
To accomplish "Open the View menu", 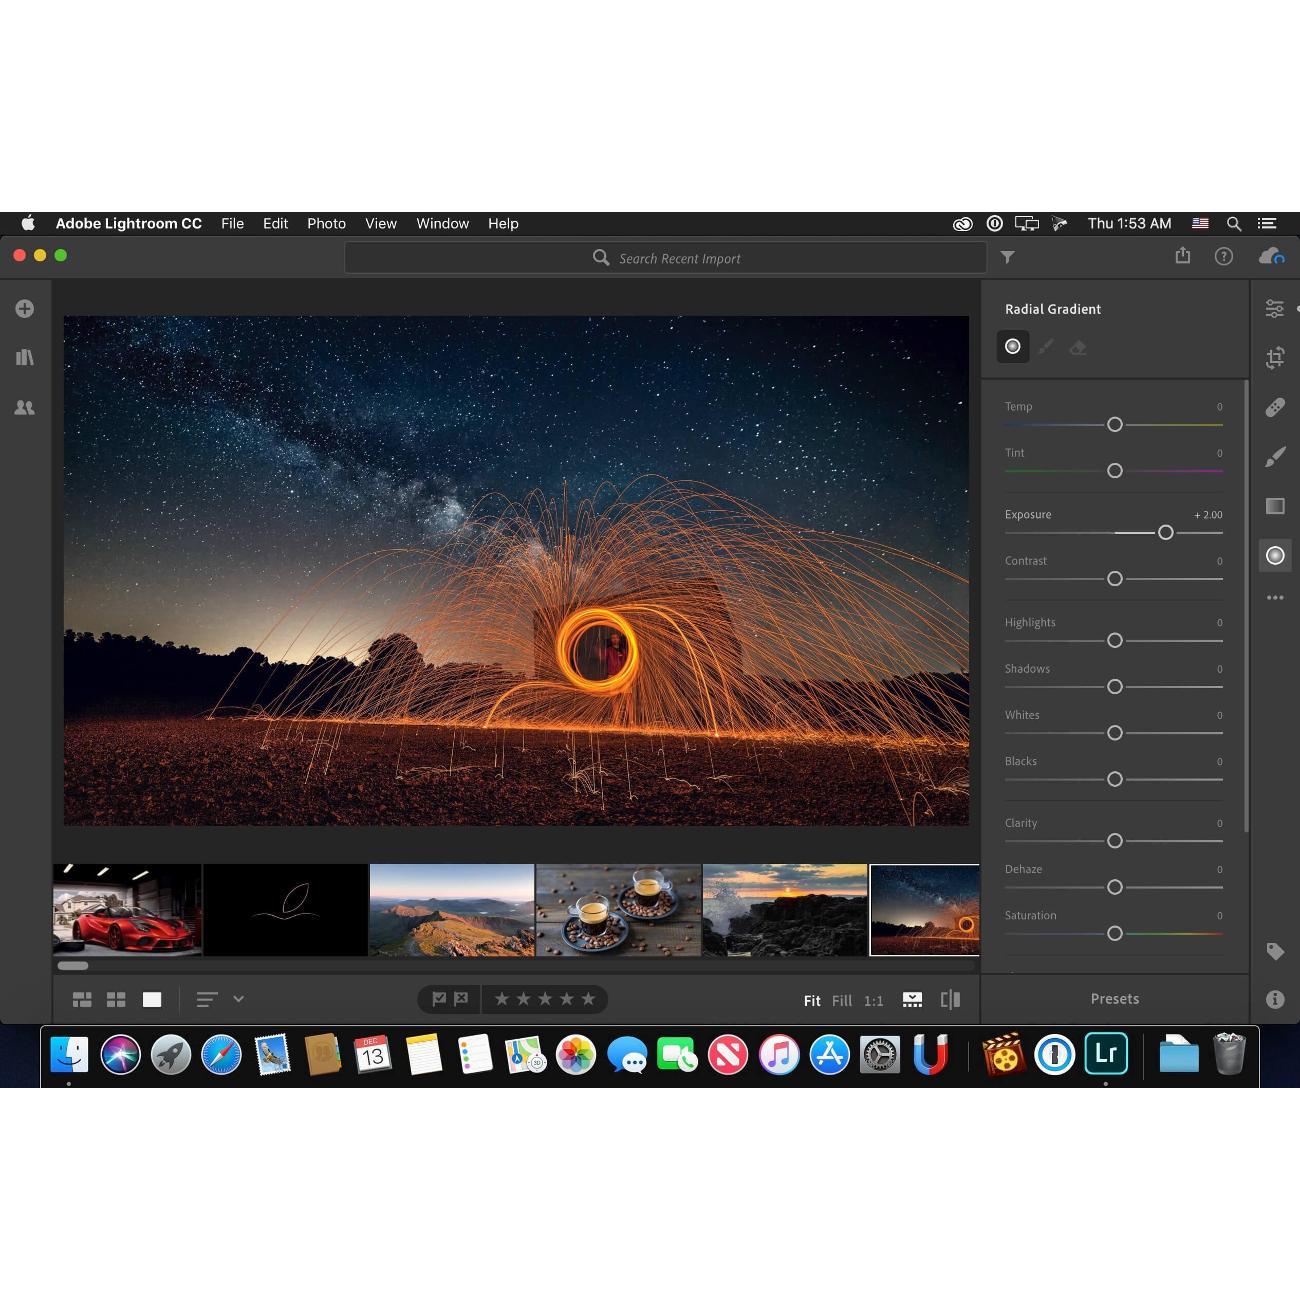I will [381, 224].
